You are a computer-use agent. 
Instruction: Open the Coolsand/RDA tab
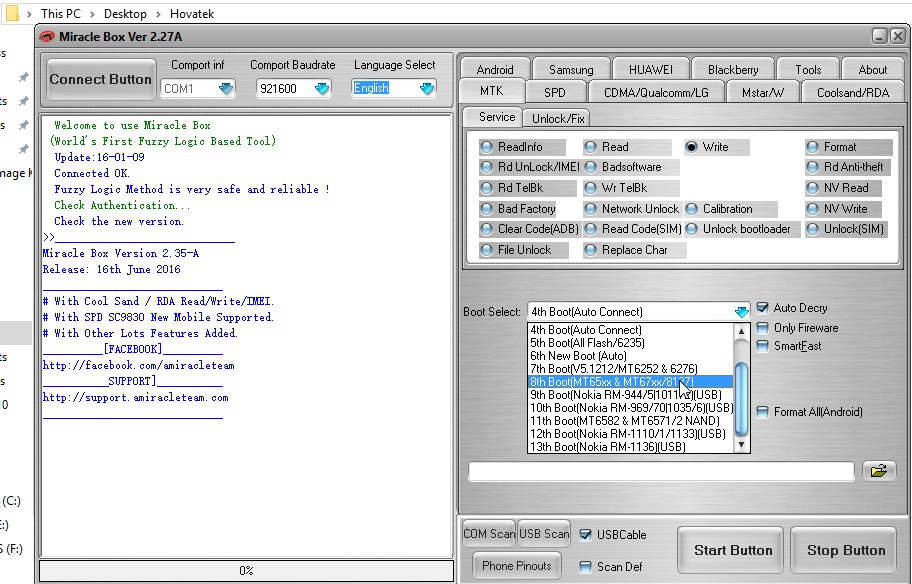pos(853,92)
